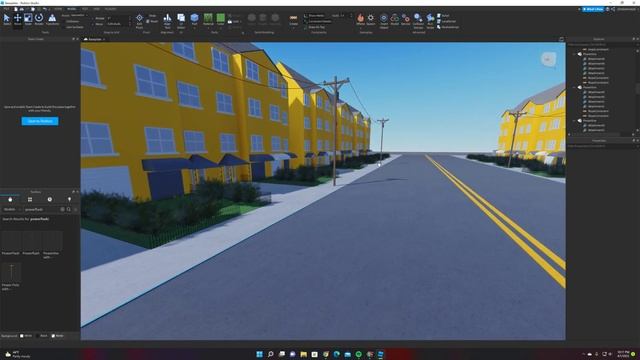Open the Toolbox Creations lightbulb icon
This screenshot has height=360, width=640.
tap(69, 200)
